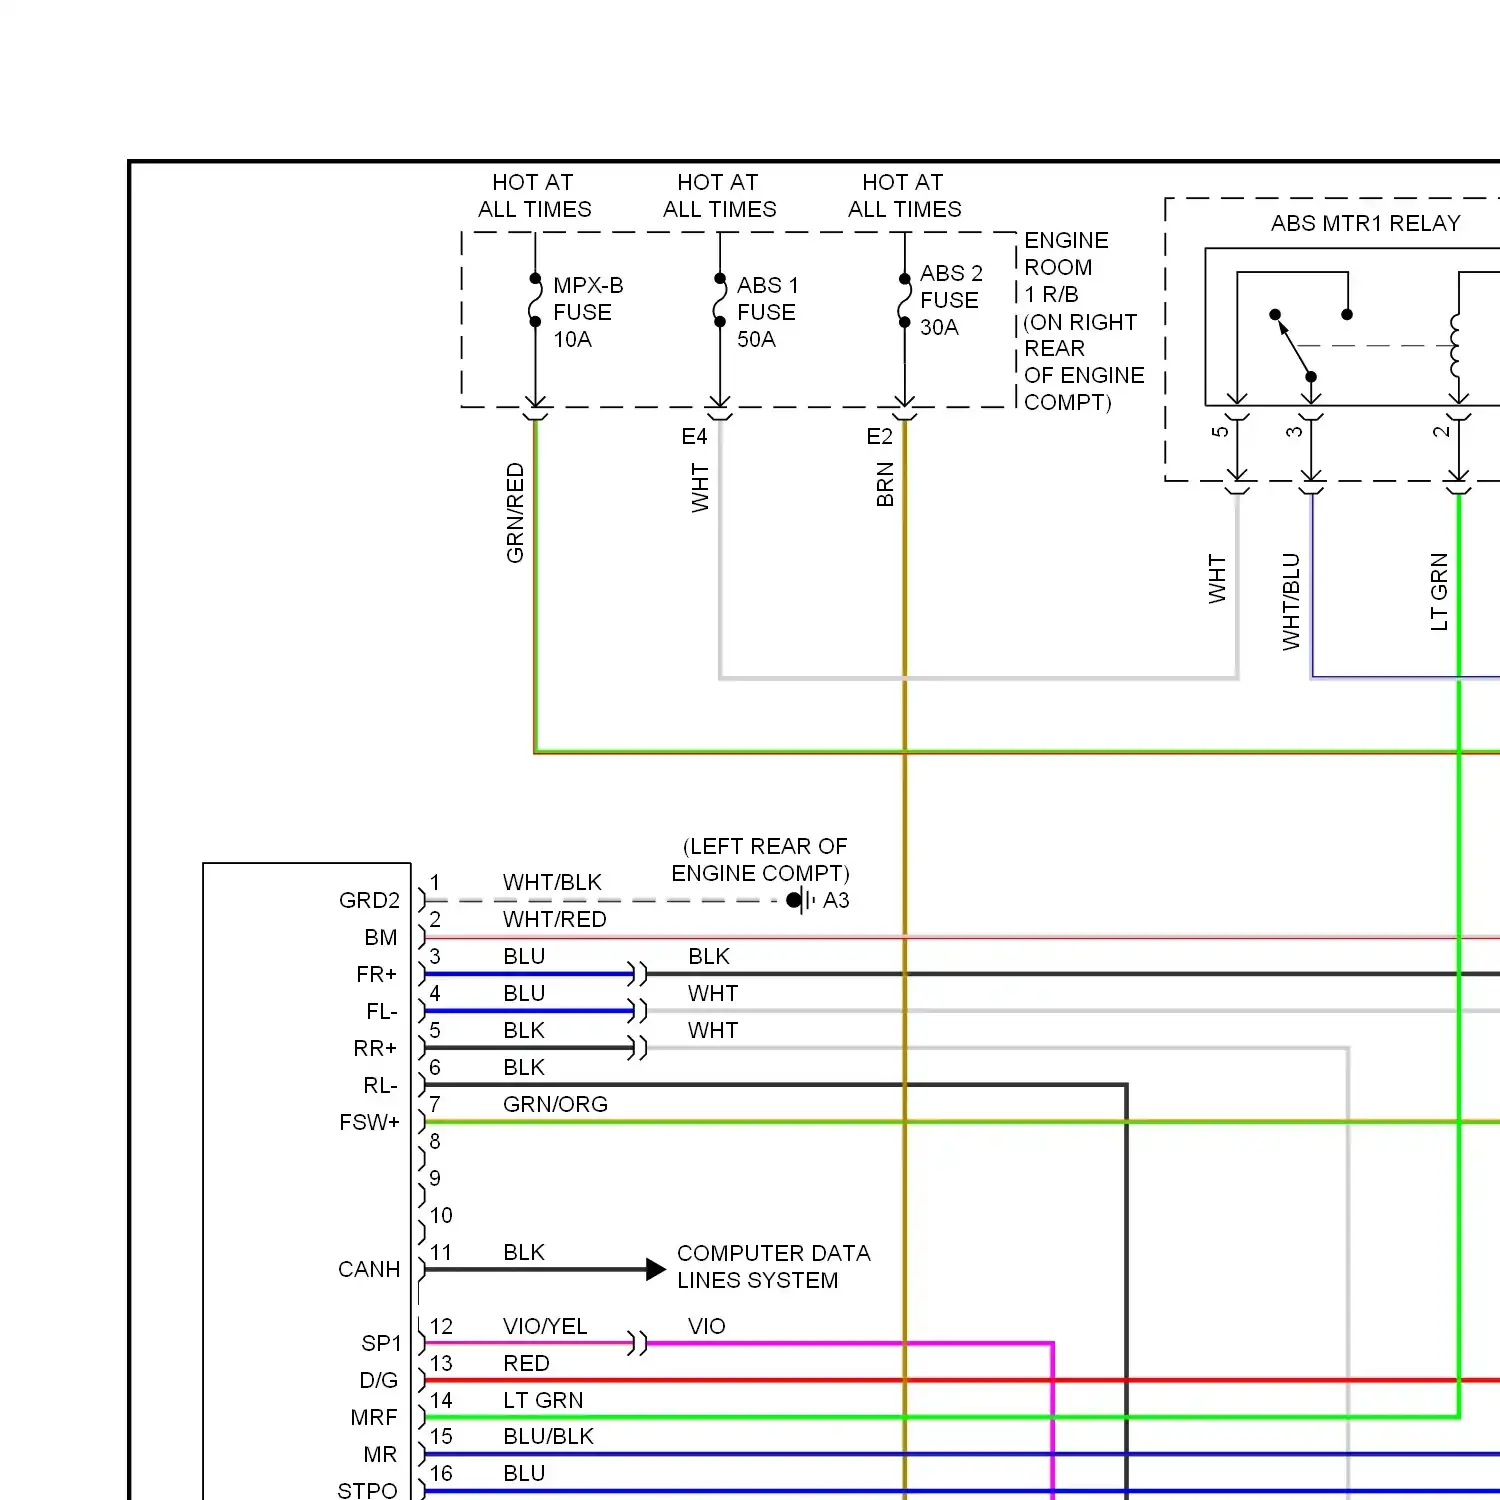
Task: Click the A3 ground label
Action: (836, 900)
